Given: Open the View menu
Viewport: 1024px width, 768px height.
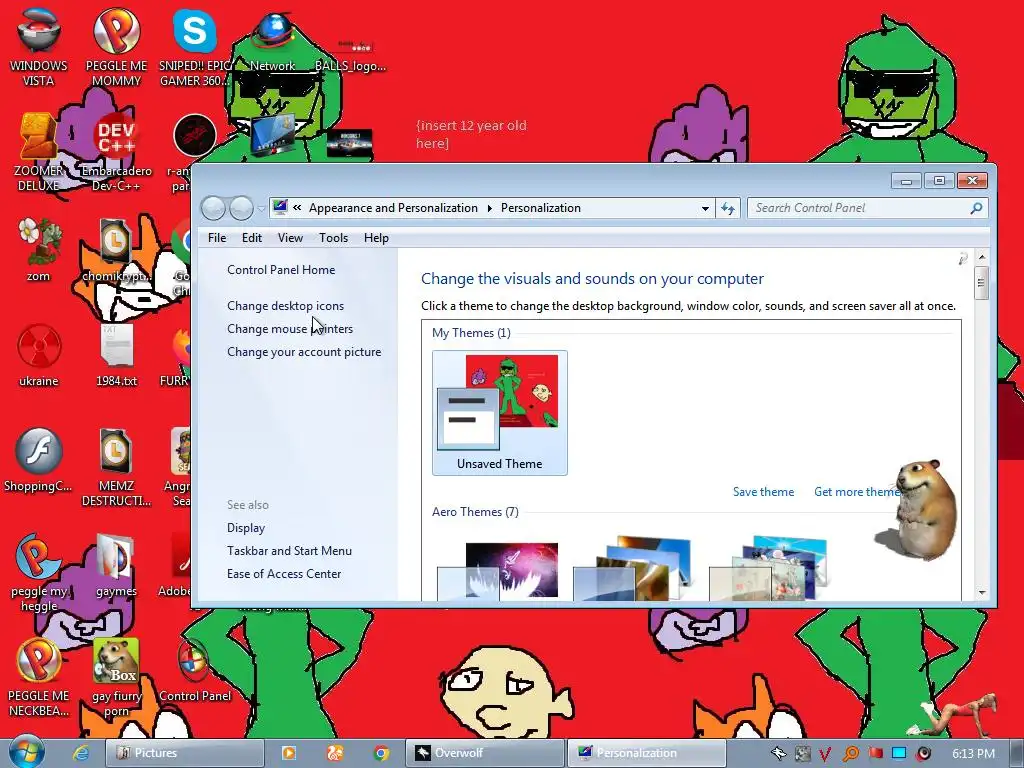Looking at the screenshot, I should pyautogui.click(x=290, y=238).
